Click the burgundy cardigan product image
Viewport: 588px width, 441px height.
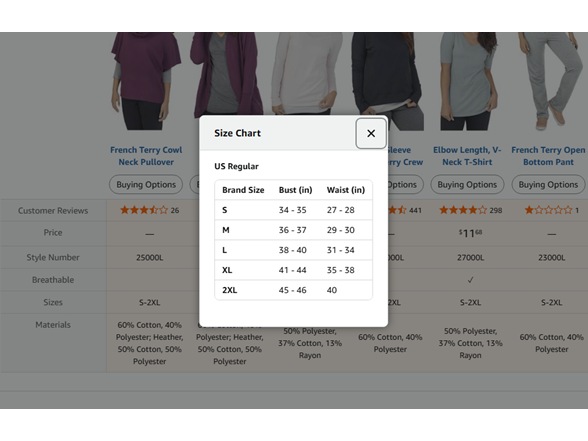coord(226,74)
